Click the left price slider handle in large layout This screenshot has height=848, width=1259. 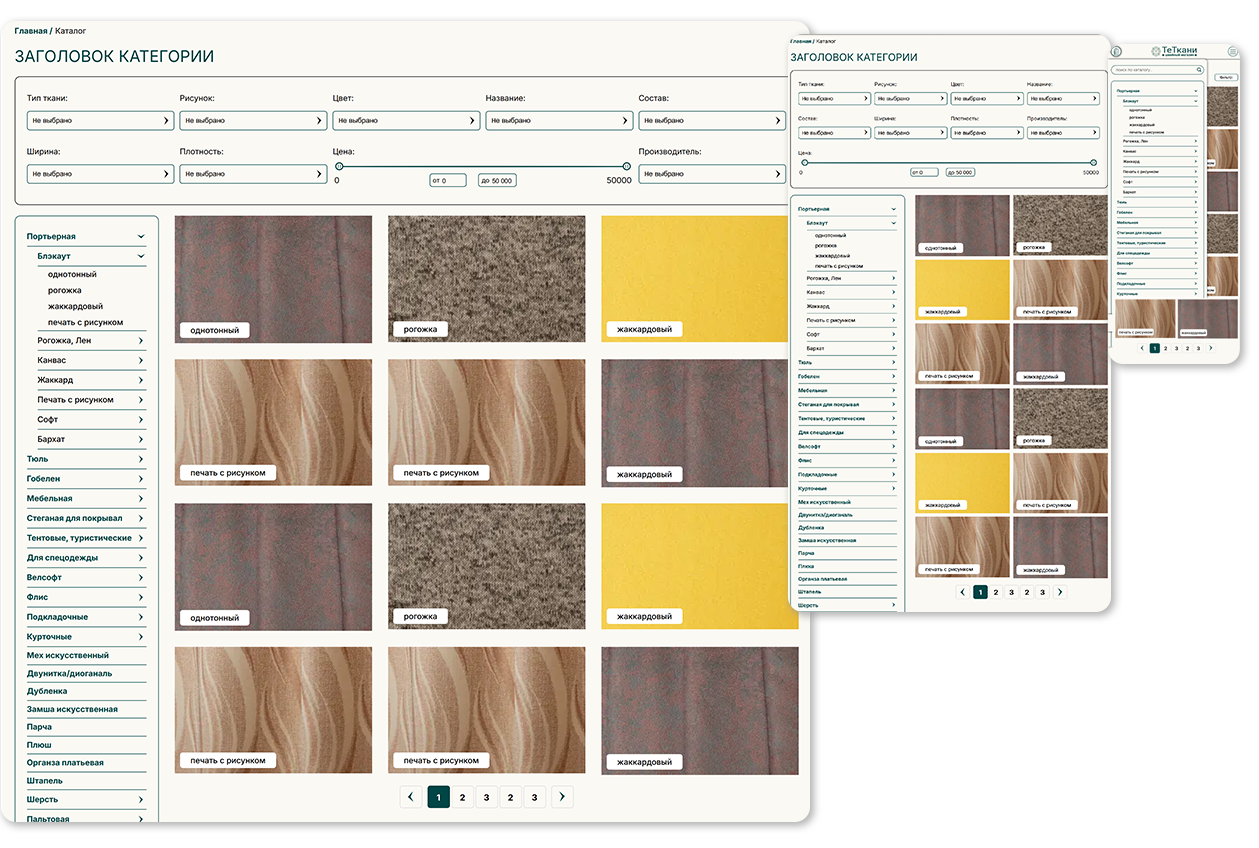tap(339, 166)
